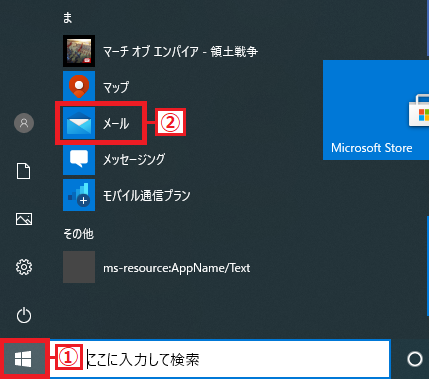Open Pictures from the Start sidebar
429x379 pixels.
tap(24, 219)
